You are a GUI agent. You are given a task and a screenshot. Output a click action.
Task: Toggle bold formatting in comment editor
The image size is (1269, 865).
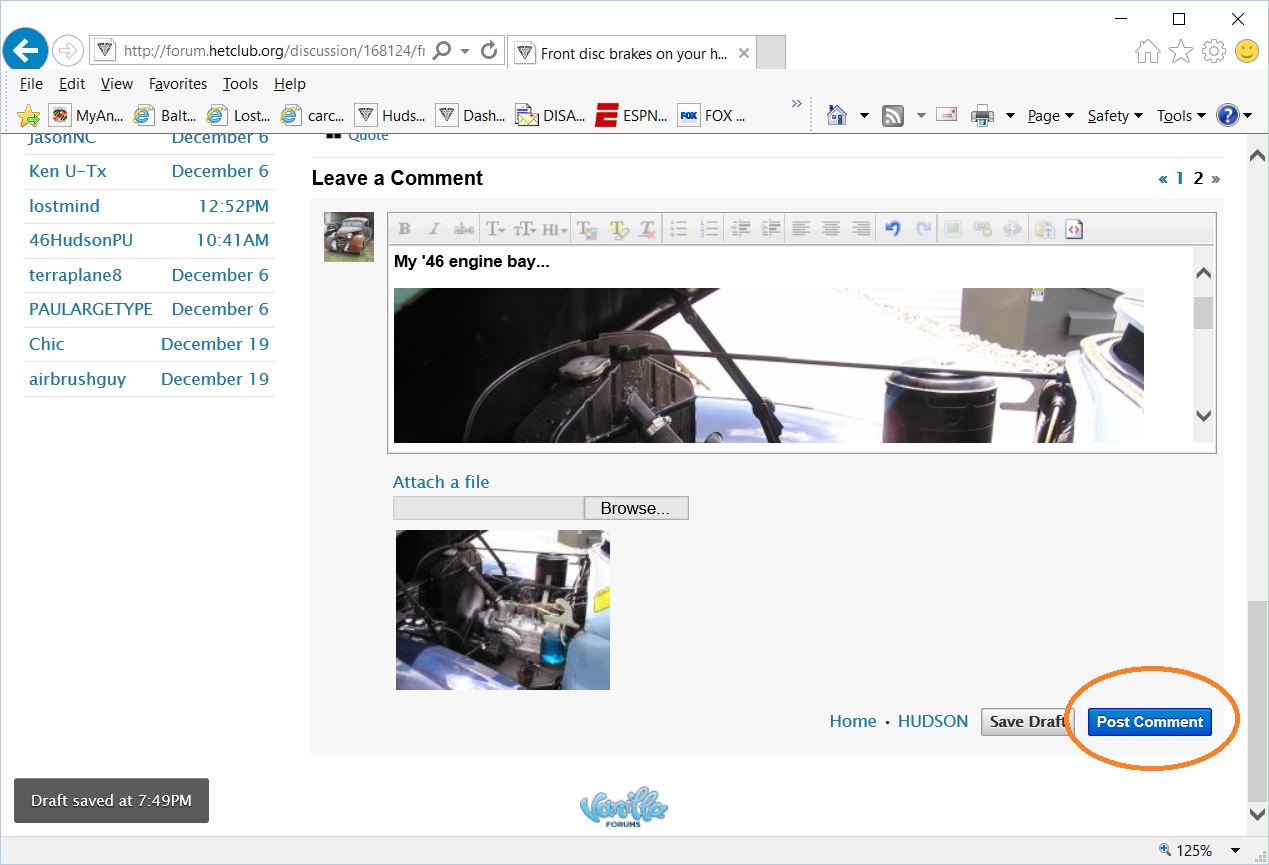tap(405, 229)
